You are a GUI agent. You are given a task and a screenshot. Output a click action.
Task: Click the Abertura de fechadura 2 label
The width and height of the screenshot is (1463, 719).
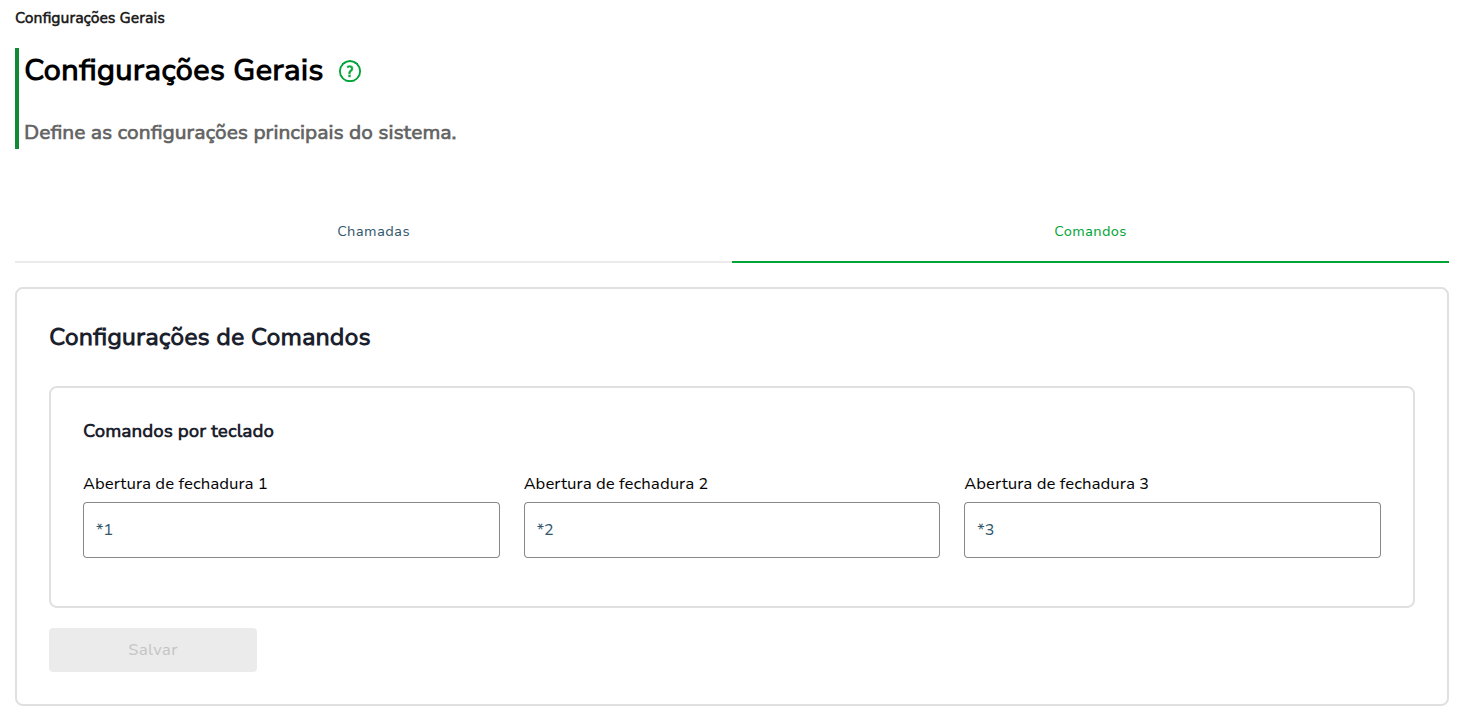[616, 484]
